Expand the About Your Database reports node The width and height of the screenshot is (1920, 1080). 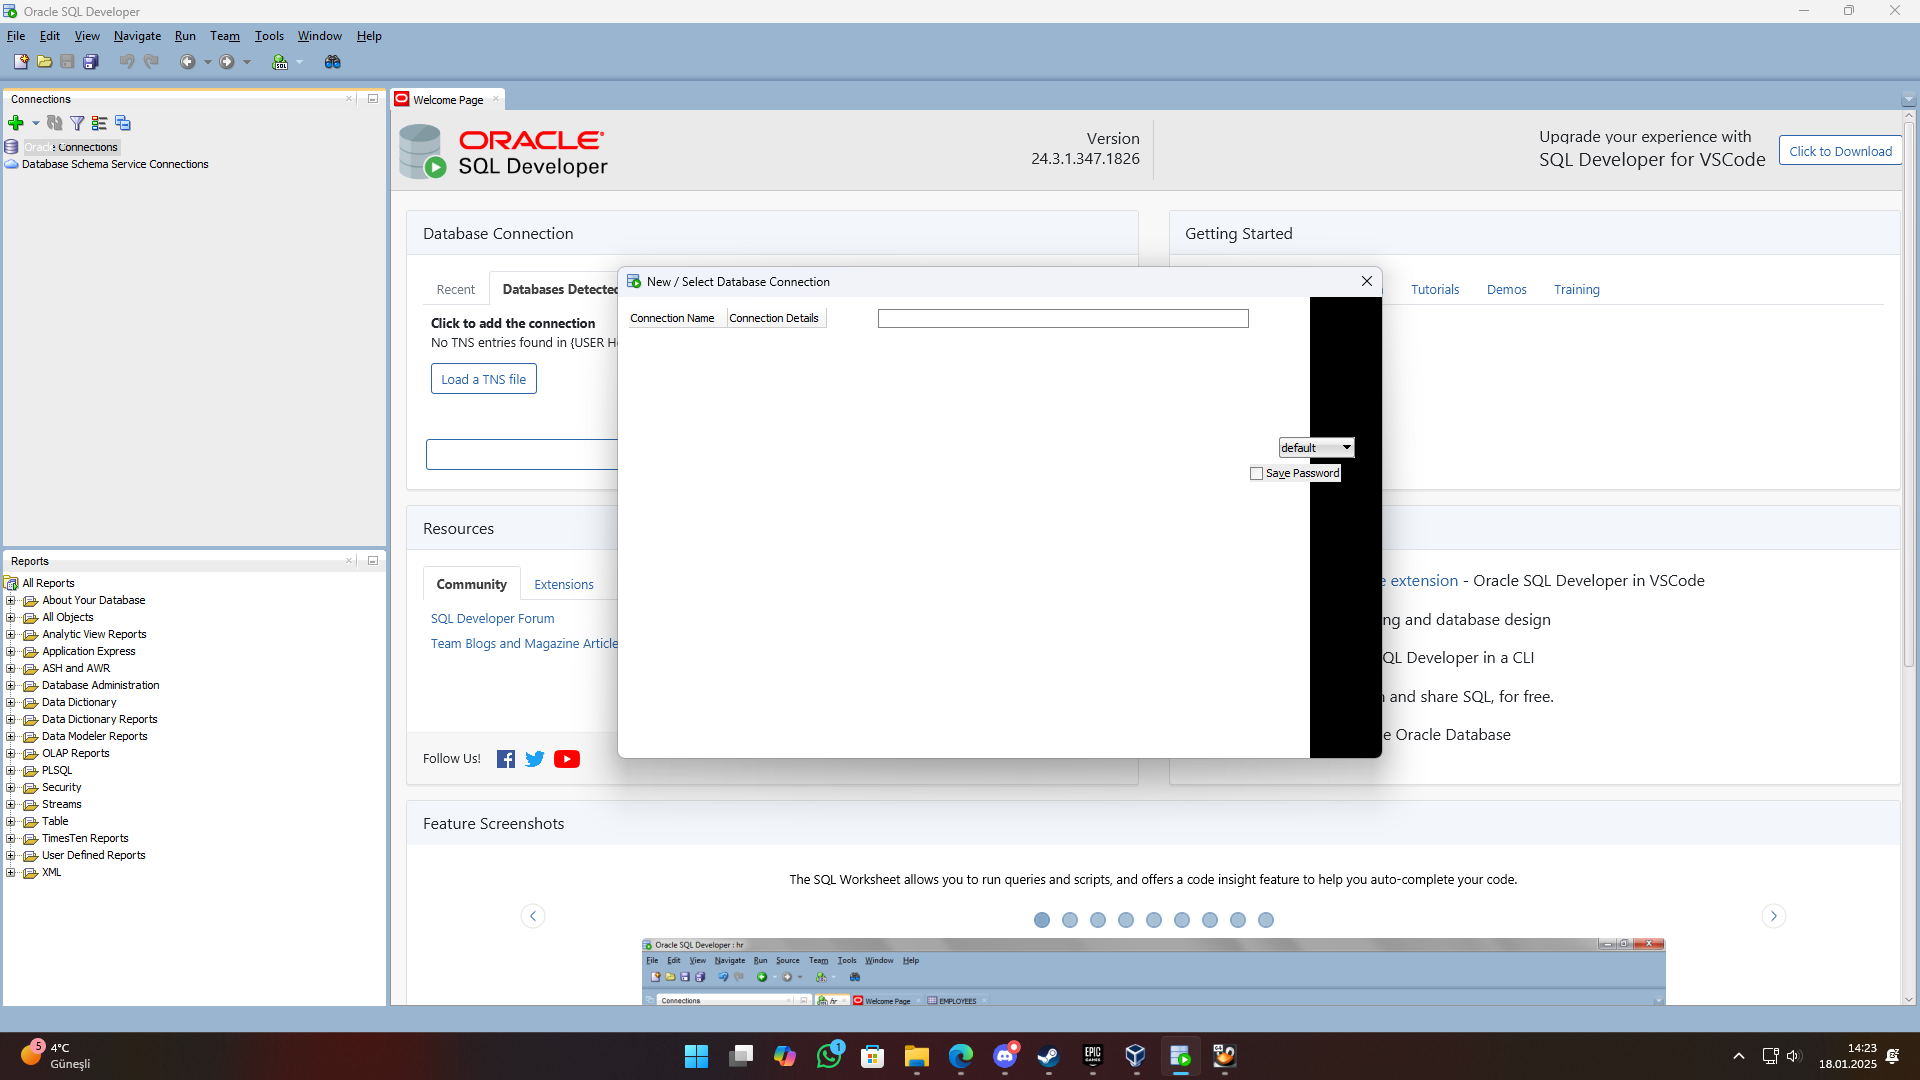[x=11, y=601]
